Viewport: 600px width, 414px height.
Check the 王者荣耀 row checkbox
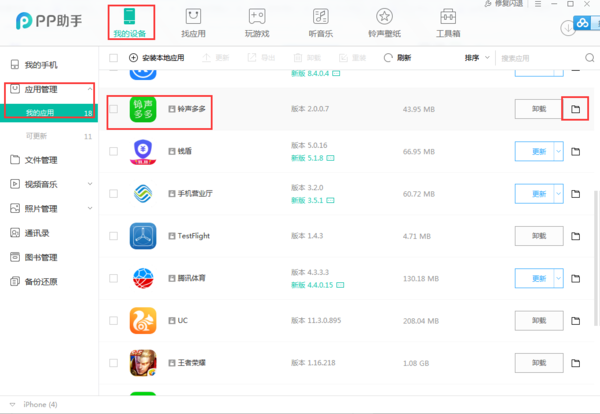(x=114, y=363)
